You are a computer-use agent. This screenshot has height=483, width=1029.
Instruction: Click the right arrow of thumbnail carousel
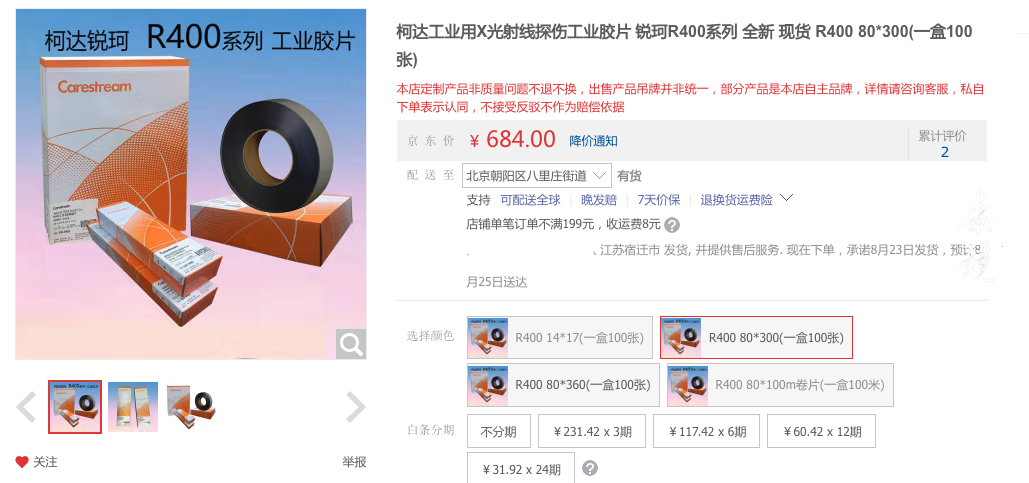coord(355,407)
